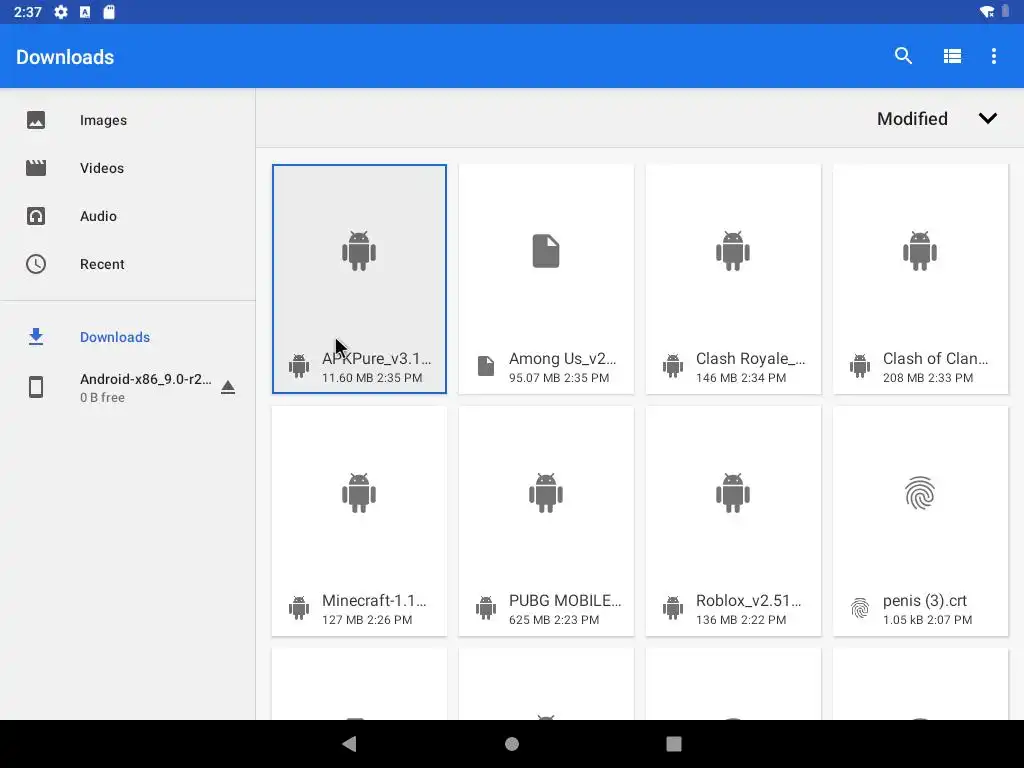Click the Downloads title in app bar
This screenshot has height=768, width=1024.
coord(65,57)
